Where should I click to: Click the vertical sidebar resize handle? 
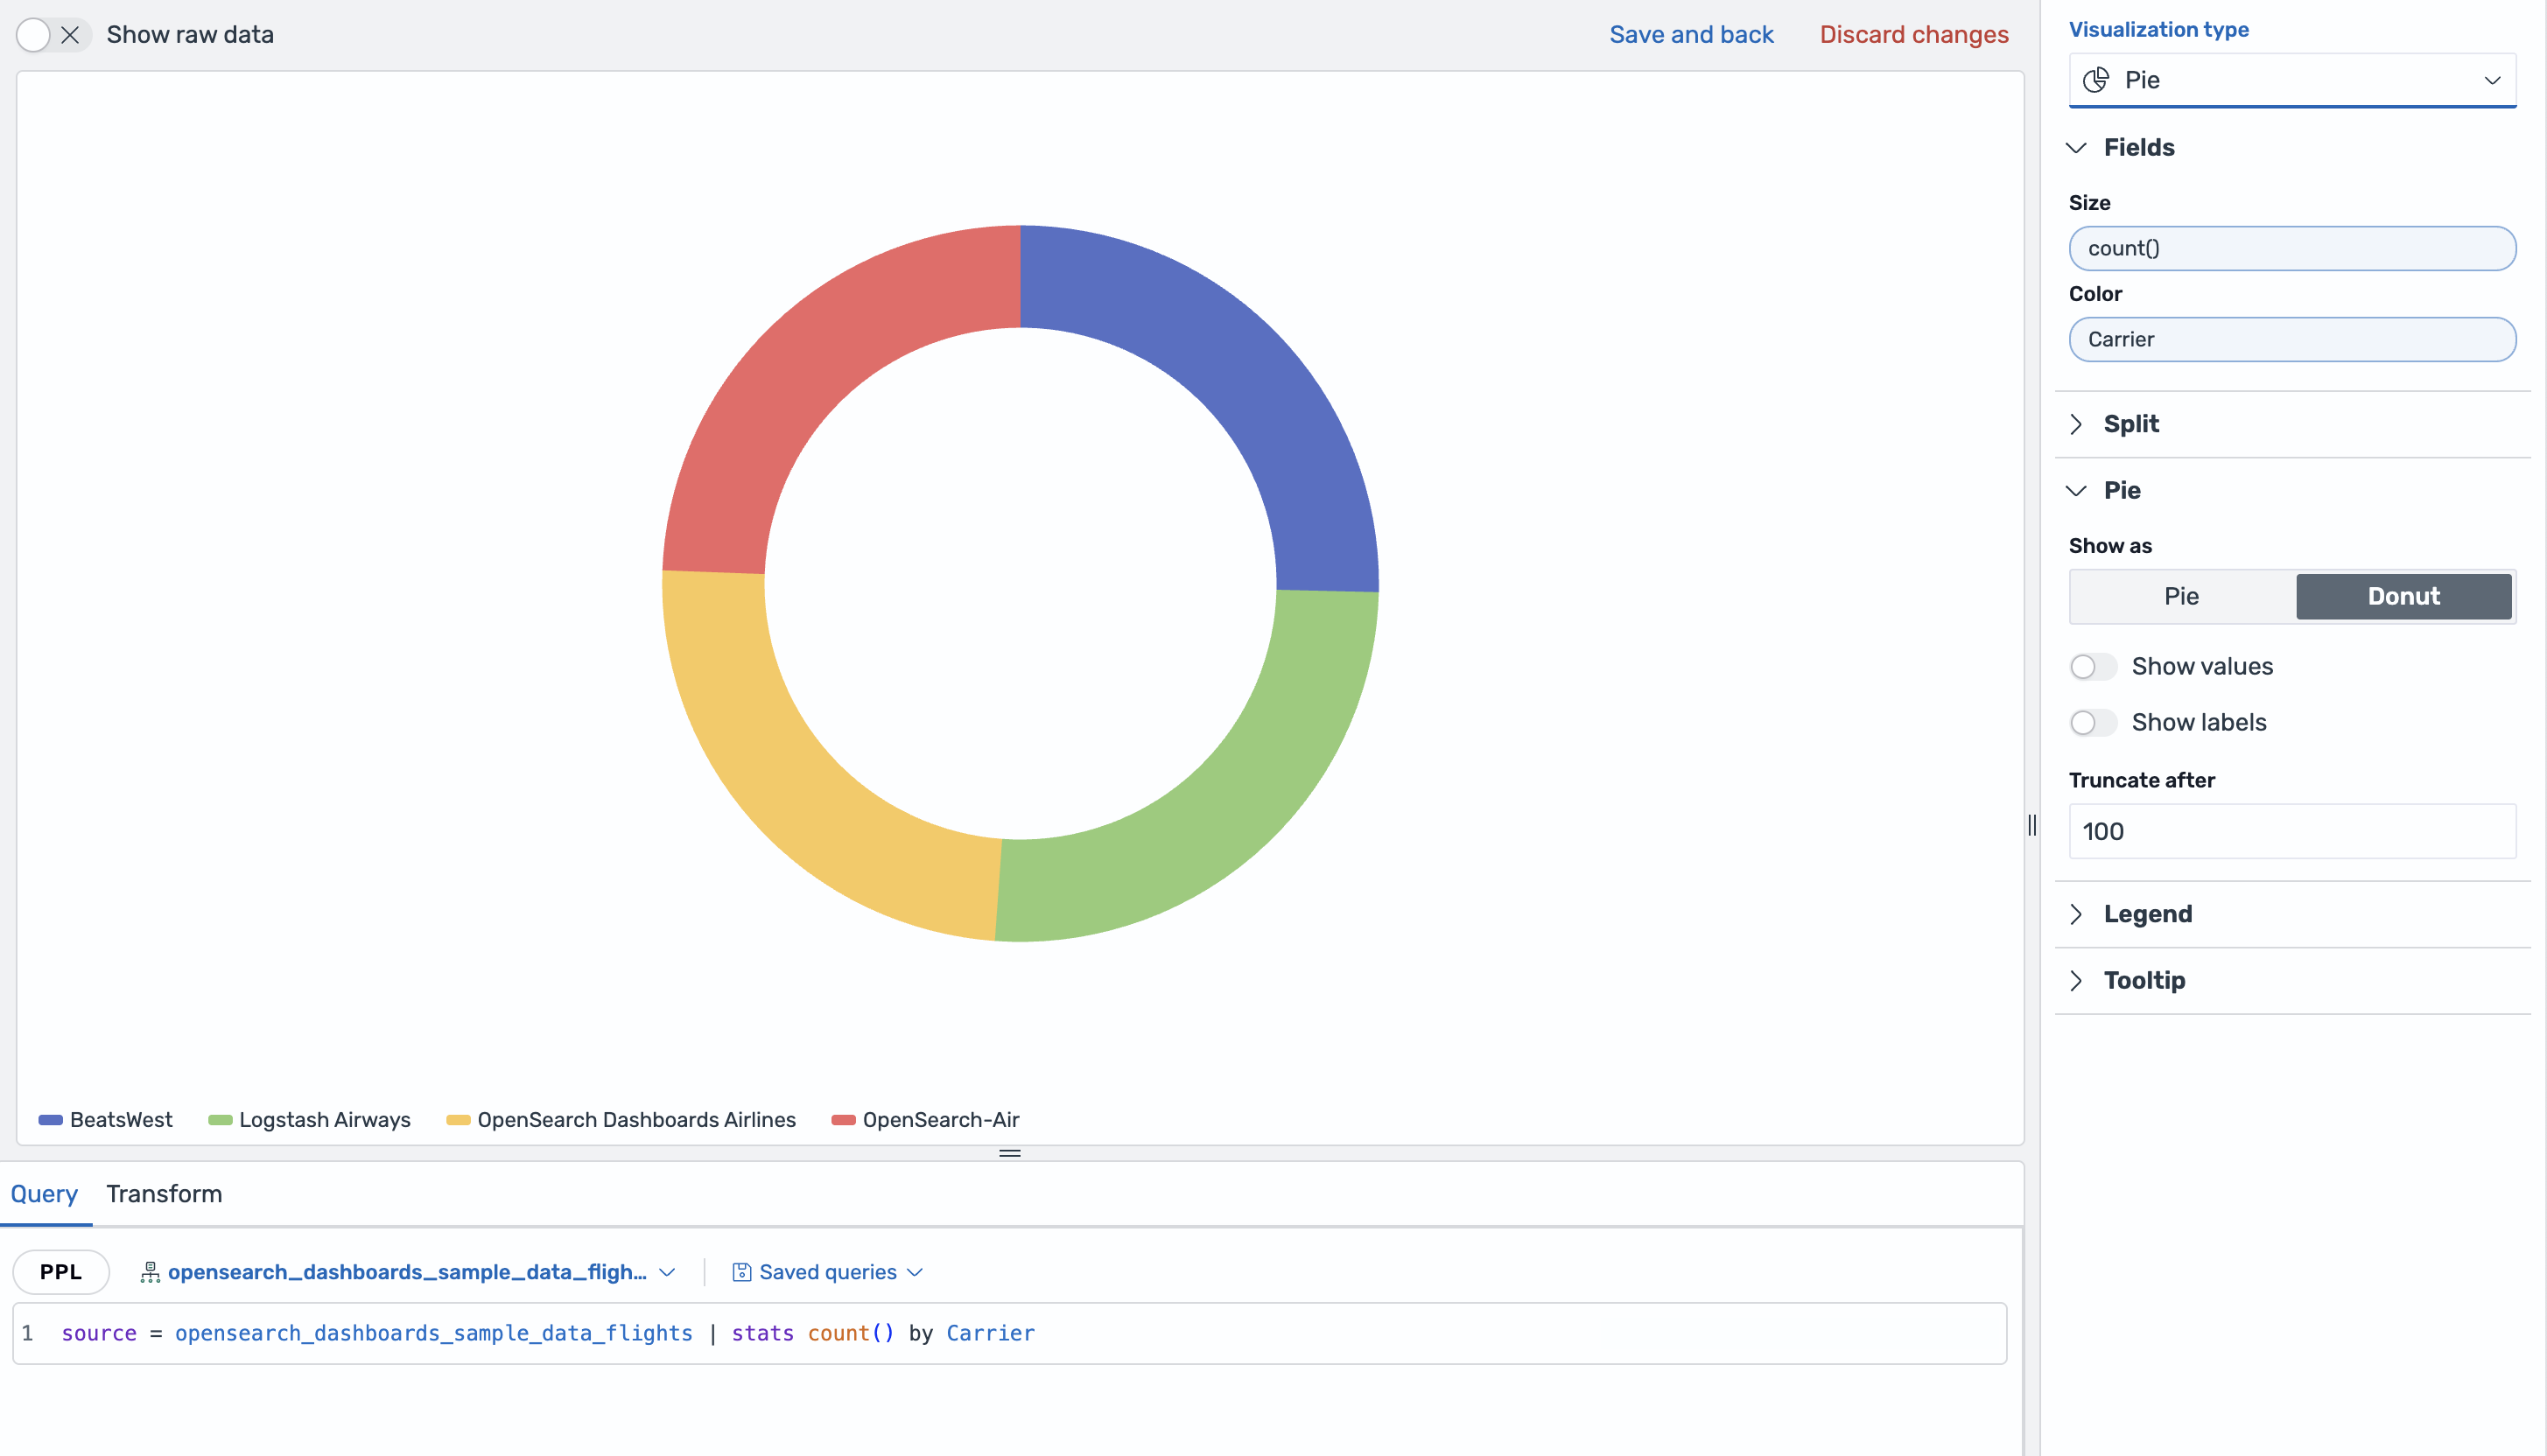coord(2032,825)
